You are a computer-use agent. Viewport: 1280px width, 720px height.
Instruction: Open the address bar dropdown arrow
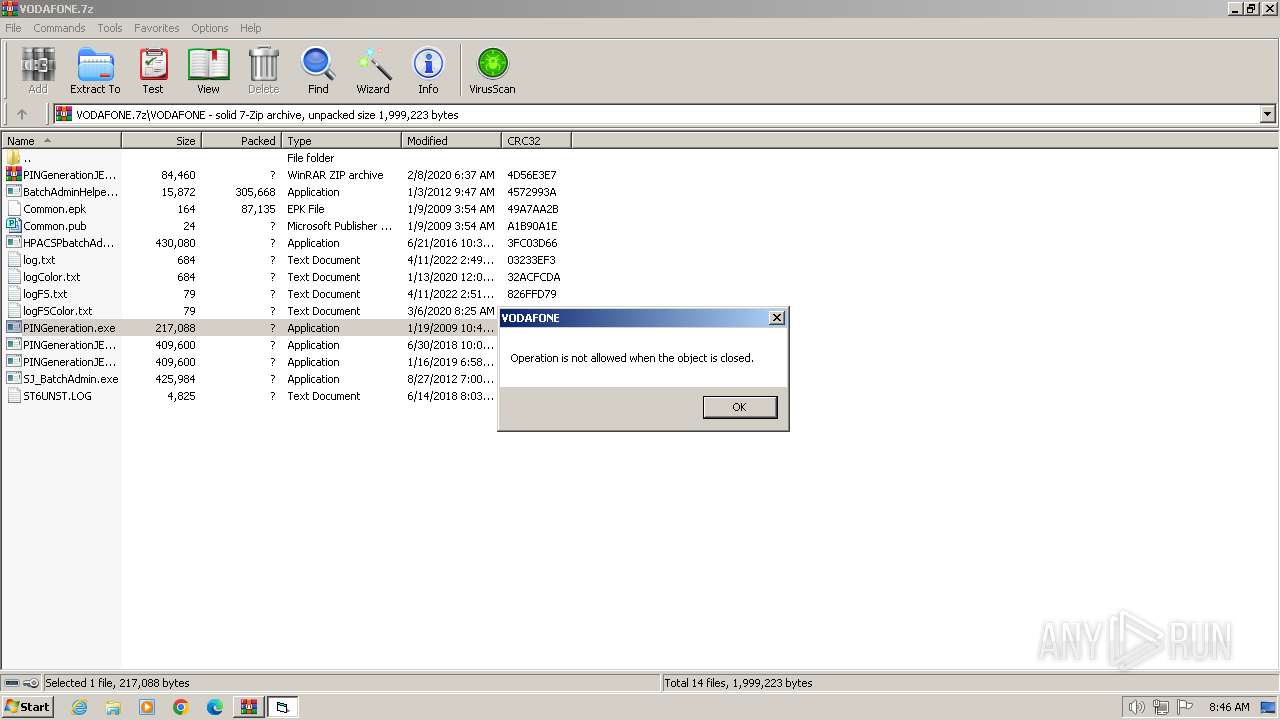1268,114
